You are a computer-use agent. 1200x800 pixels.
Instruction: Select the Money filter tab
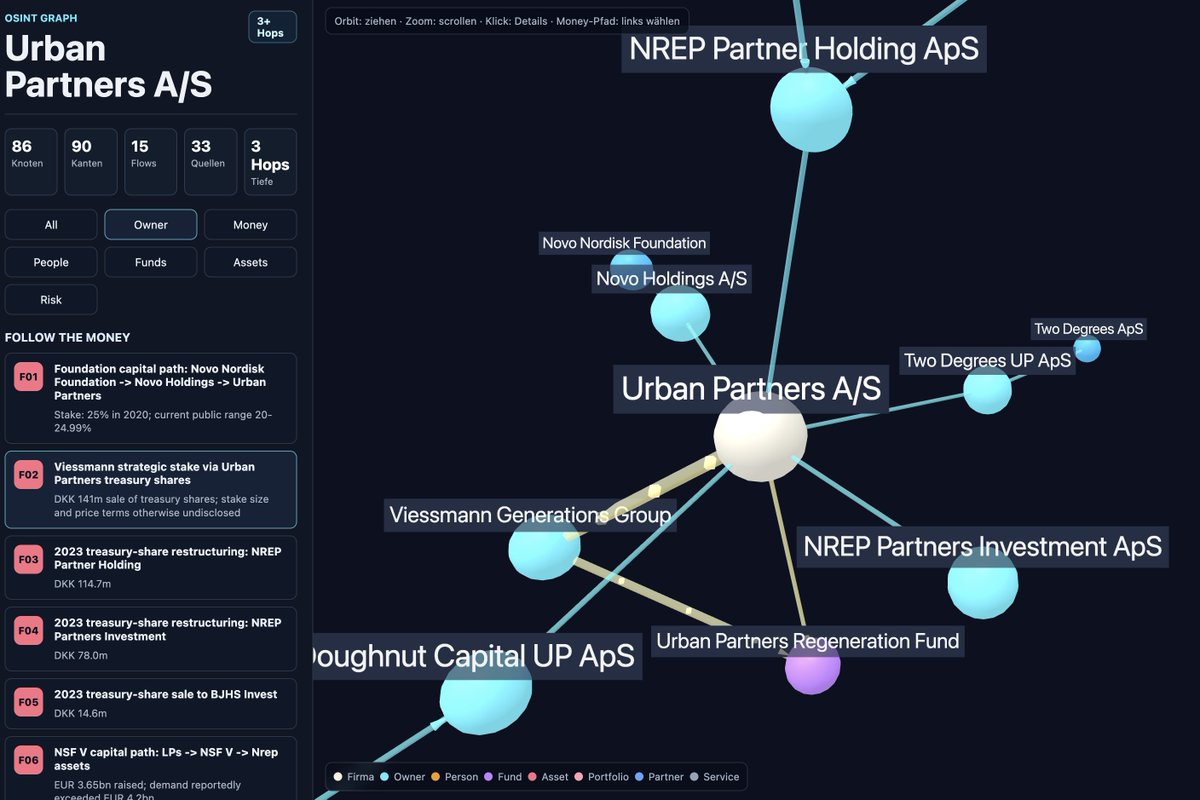pyautogui.click(x=250, y=225)
